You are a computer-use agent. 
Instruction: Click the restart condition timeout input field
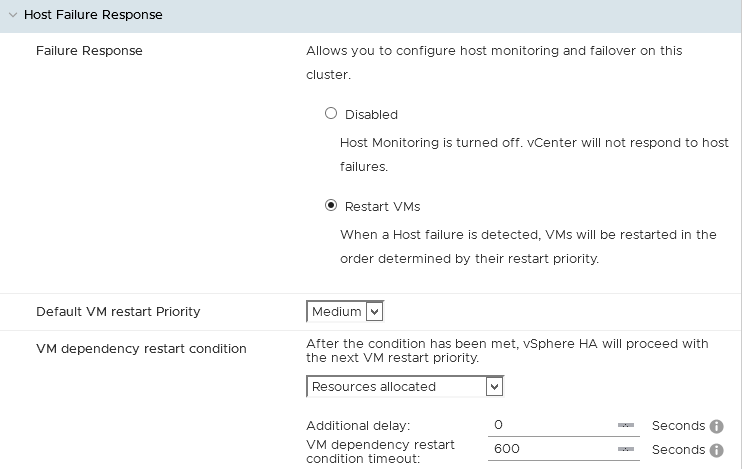tap(550, 449)
